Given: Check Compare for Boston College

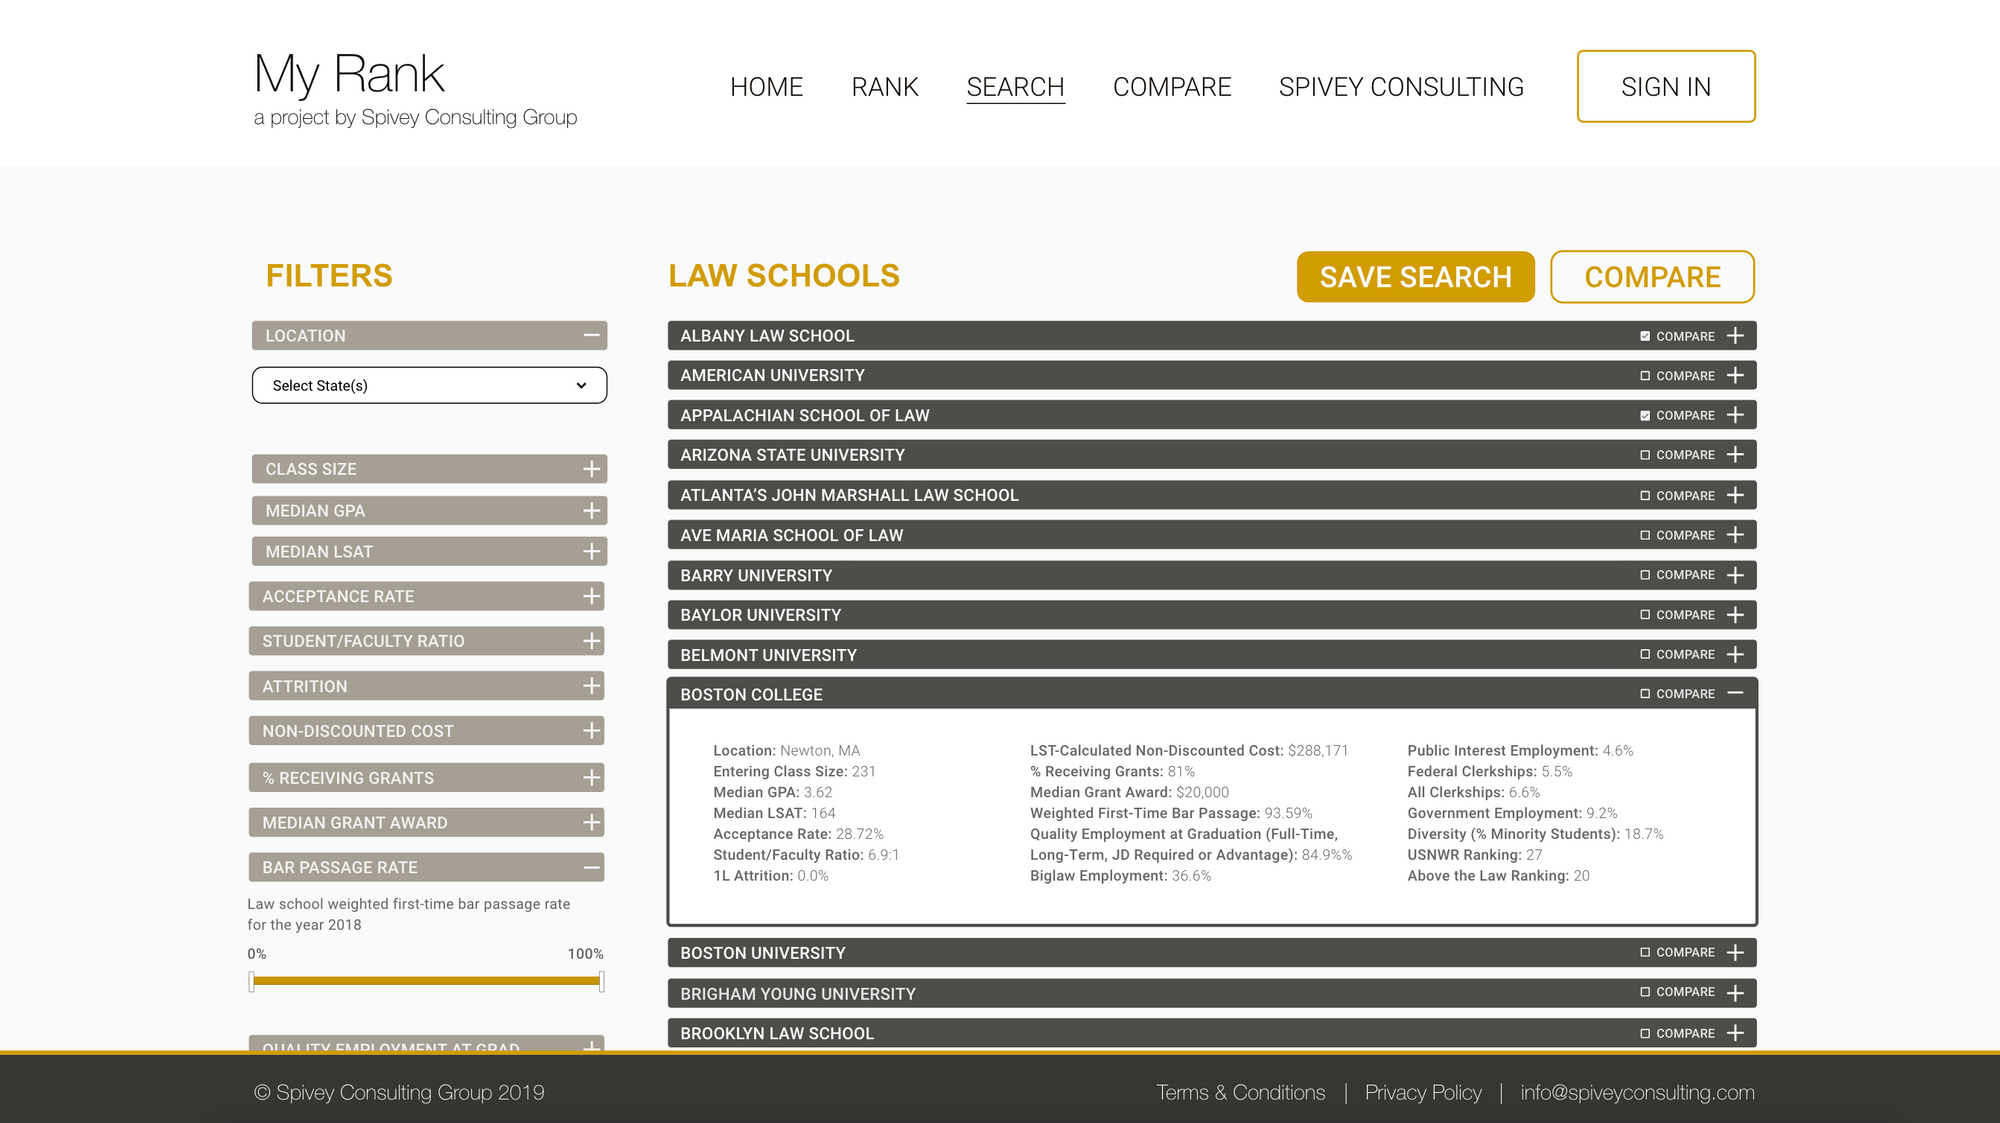Looking at the screenshot, I should 1645,694.
